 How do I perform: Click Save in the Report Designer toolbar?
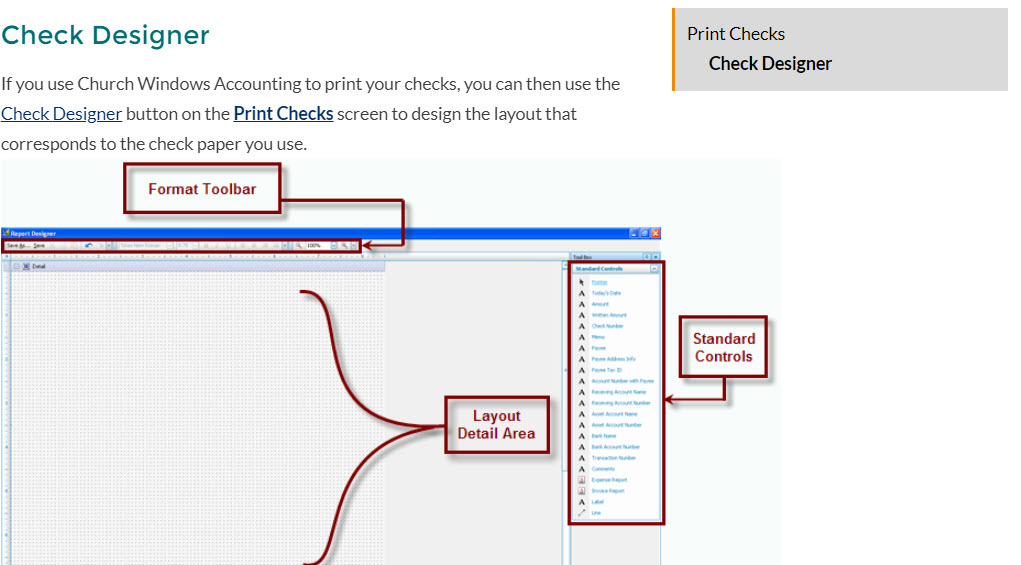coord(39,246)
